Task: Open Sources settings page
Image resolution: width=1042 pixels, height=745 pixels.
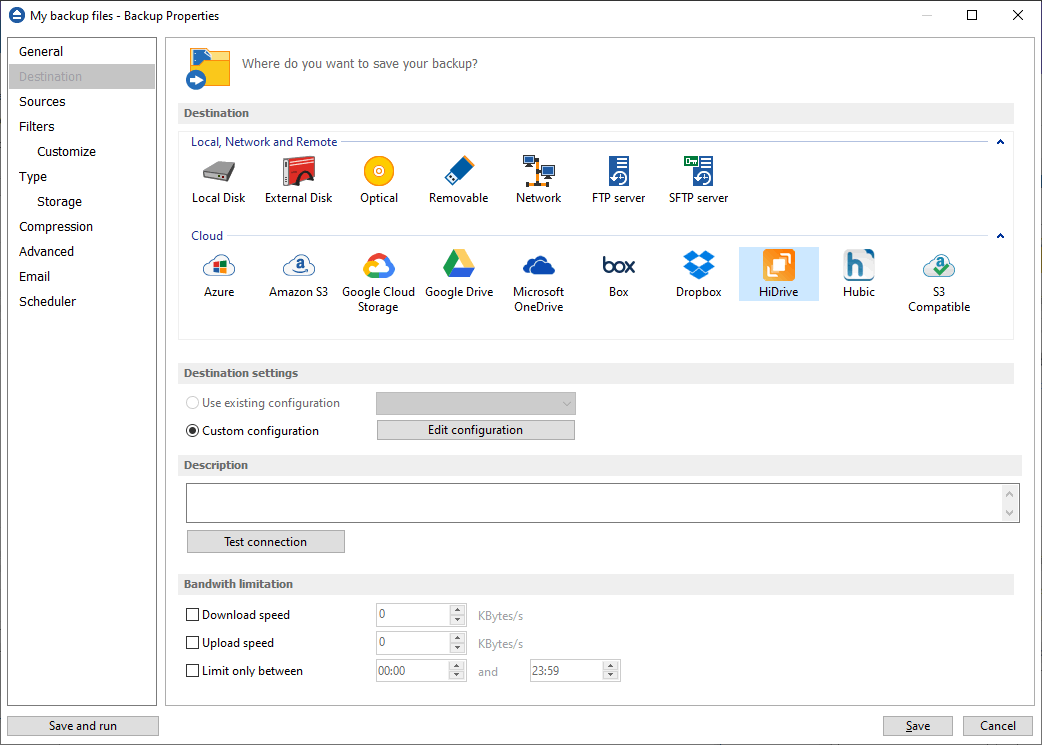Action: [82, 102]
